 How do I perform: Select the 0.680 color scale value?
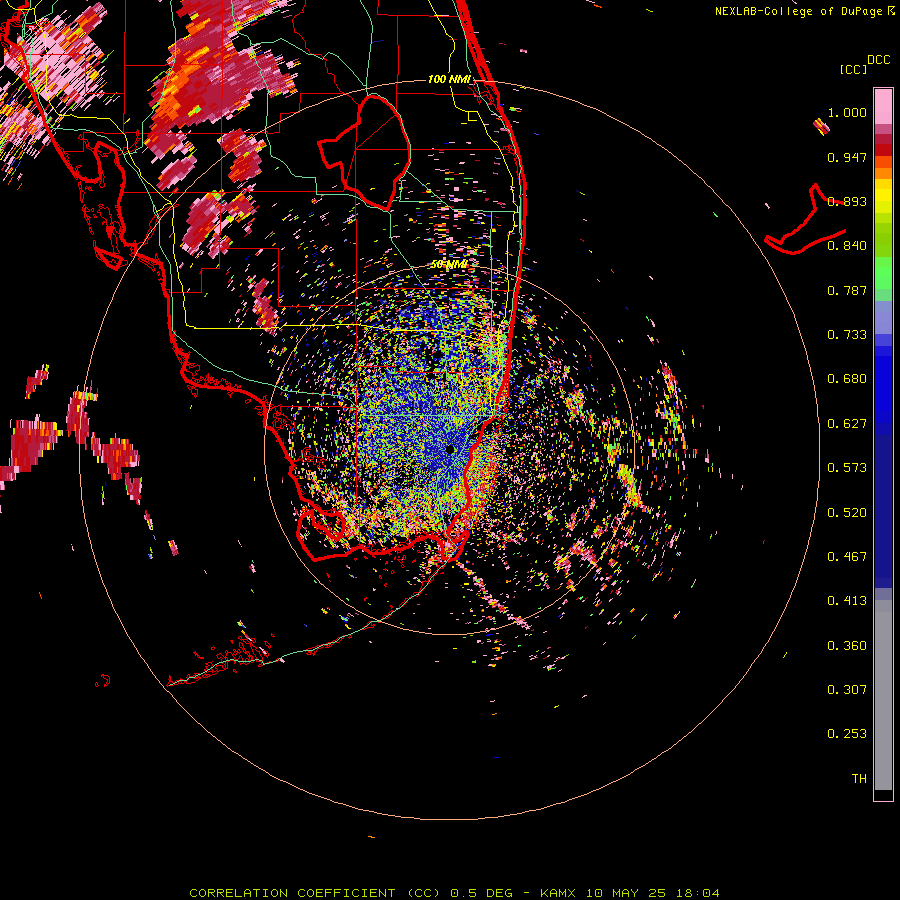847,379
